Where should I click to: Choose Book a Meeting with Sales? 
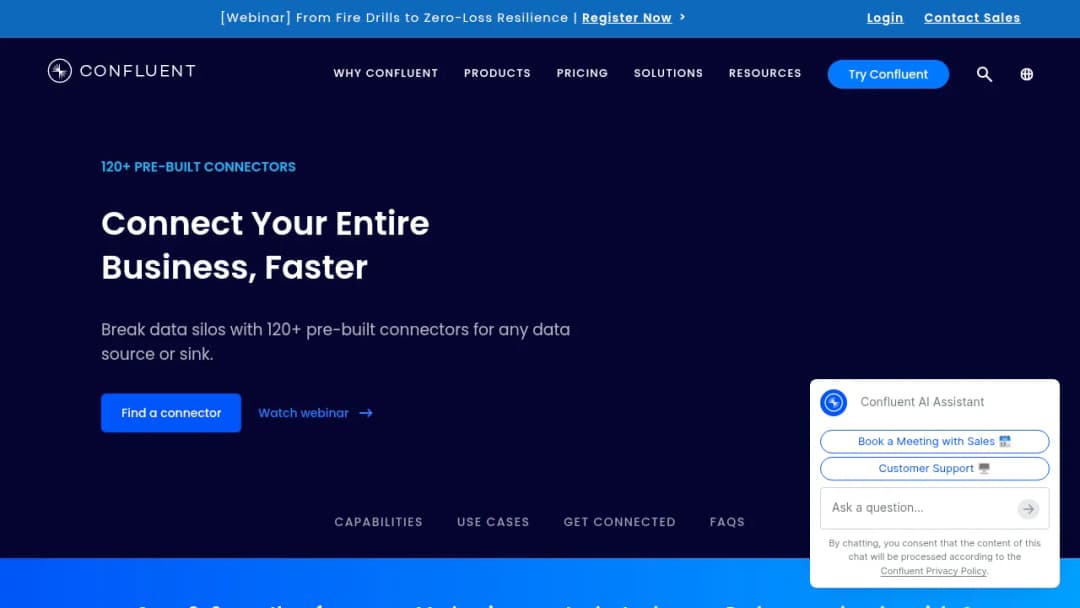tap(935, 441)
